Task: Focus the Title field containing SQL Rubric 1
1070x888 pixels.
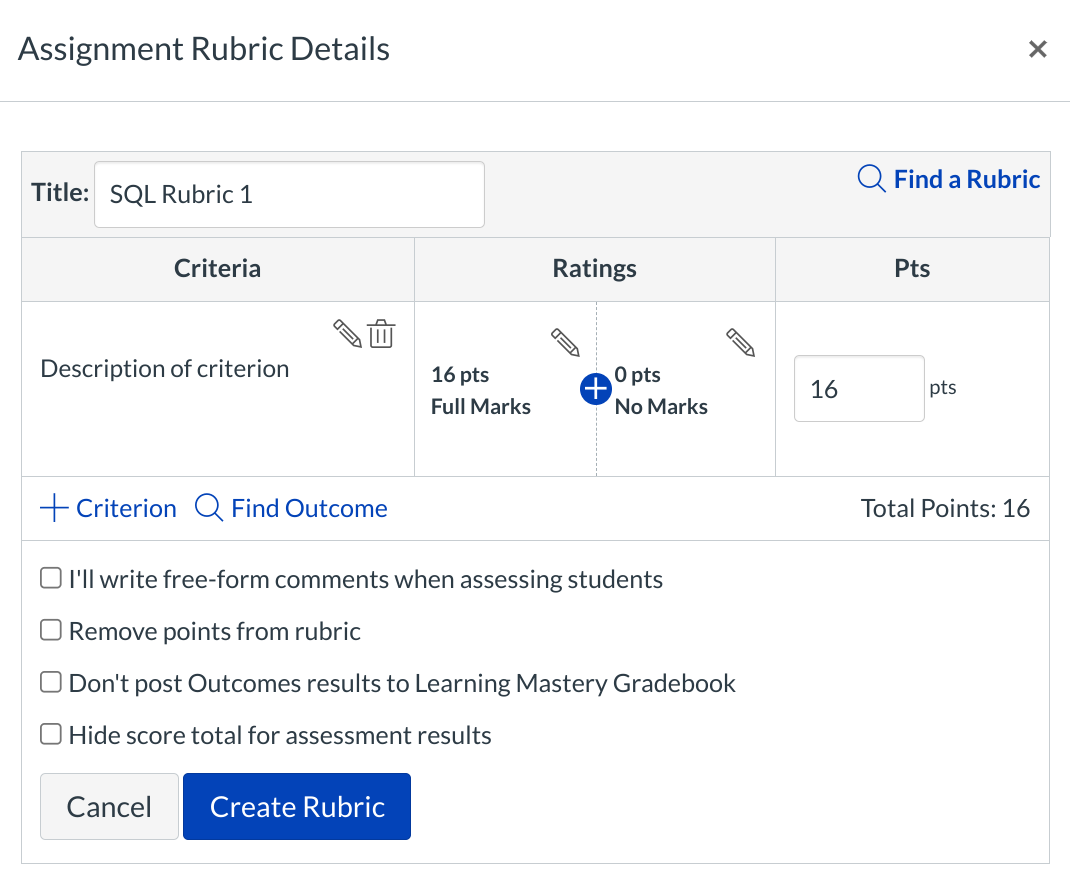Action: coord(289,194)
